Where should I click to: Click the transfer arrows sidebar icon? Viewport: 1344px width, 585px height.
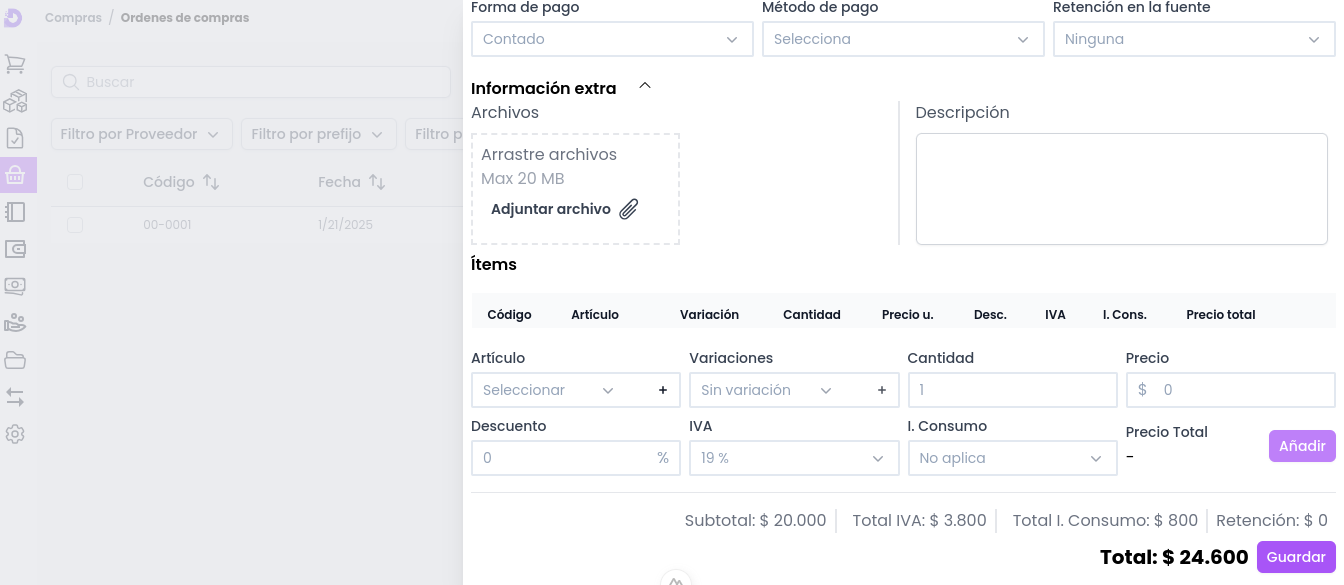tap(15, 397)
